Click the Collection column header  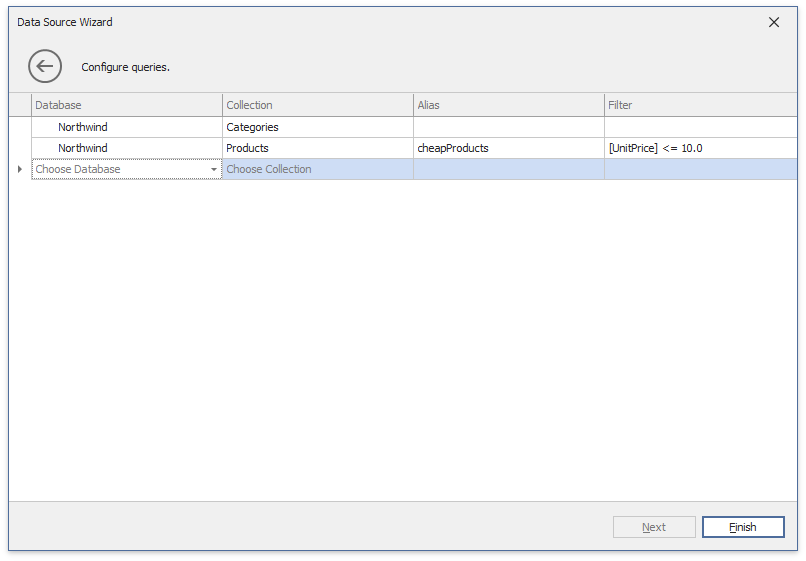317,105
